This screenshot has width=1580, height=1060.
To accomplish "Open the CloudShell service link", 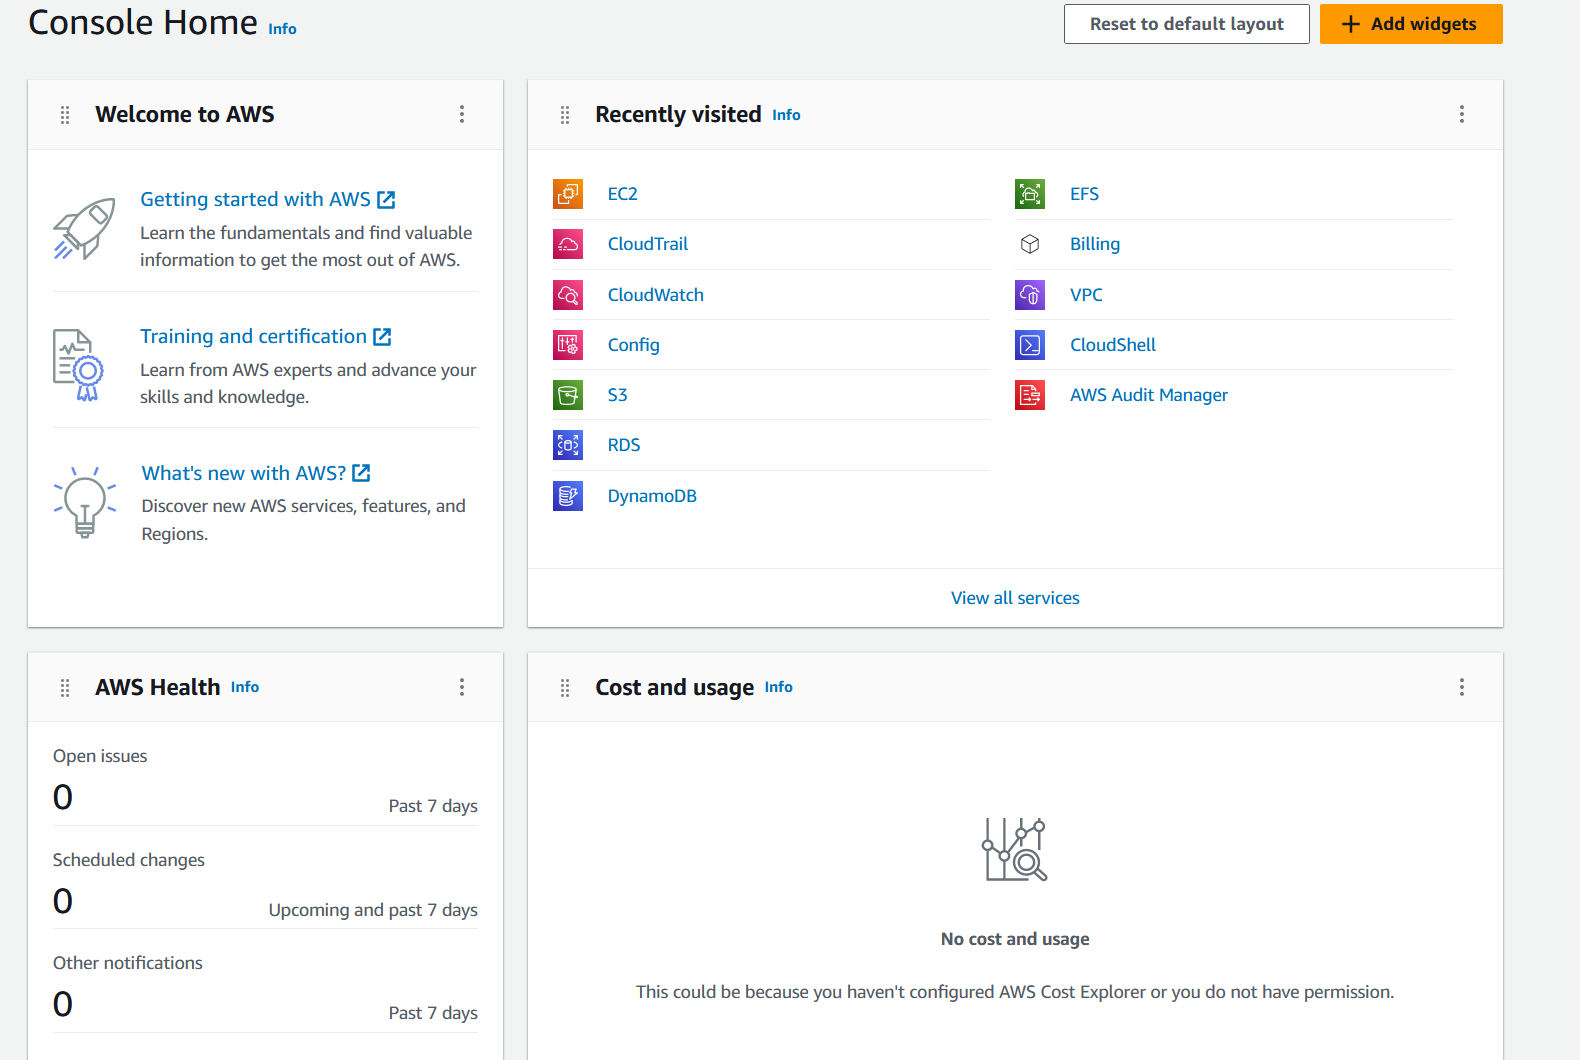I will [x=1113, y=345].
